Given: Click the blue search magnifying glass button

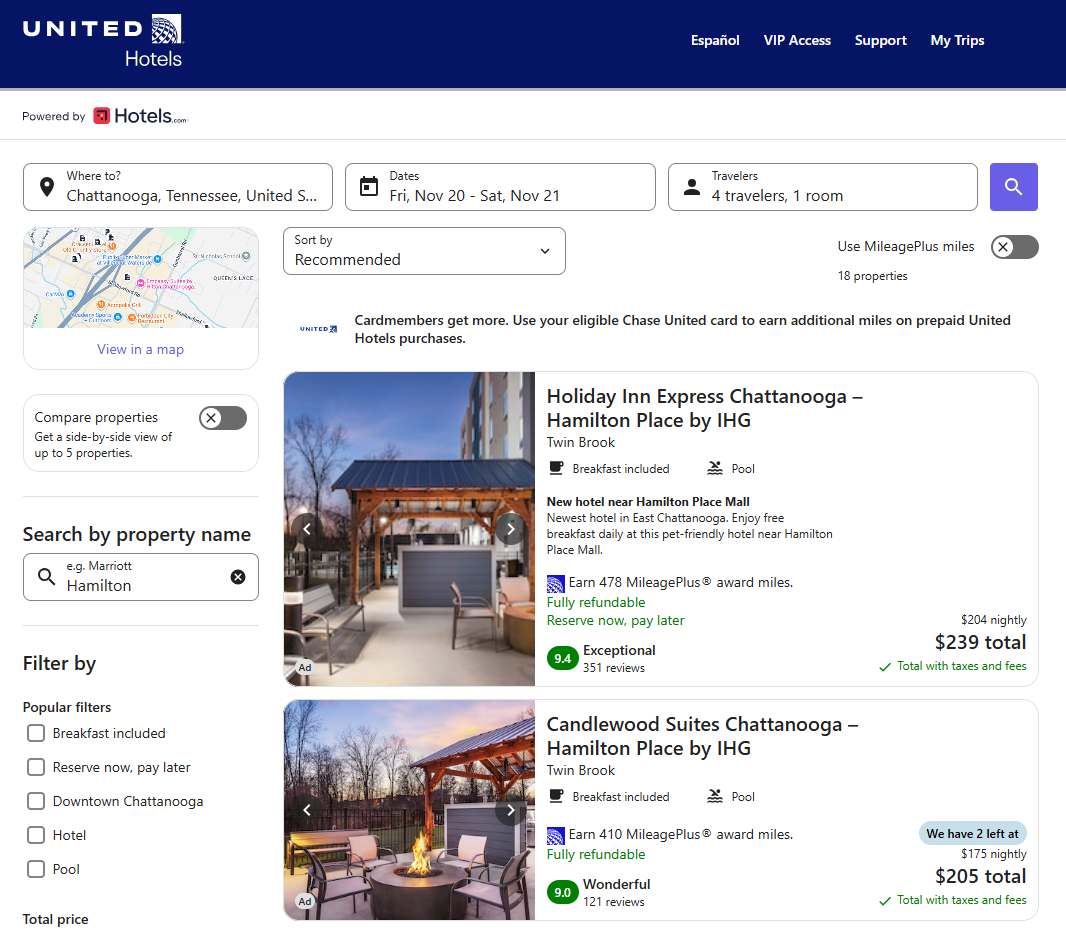Looking at the screenshot, I should point(1013,187).
